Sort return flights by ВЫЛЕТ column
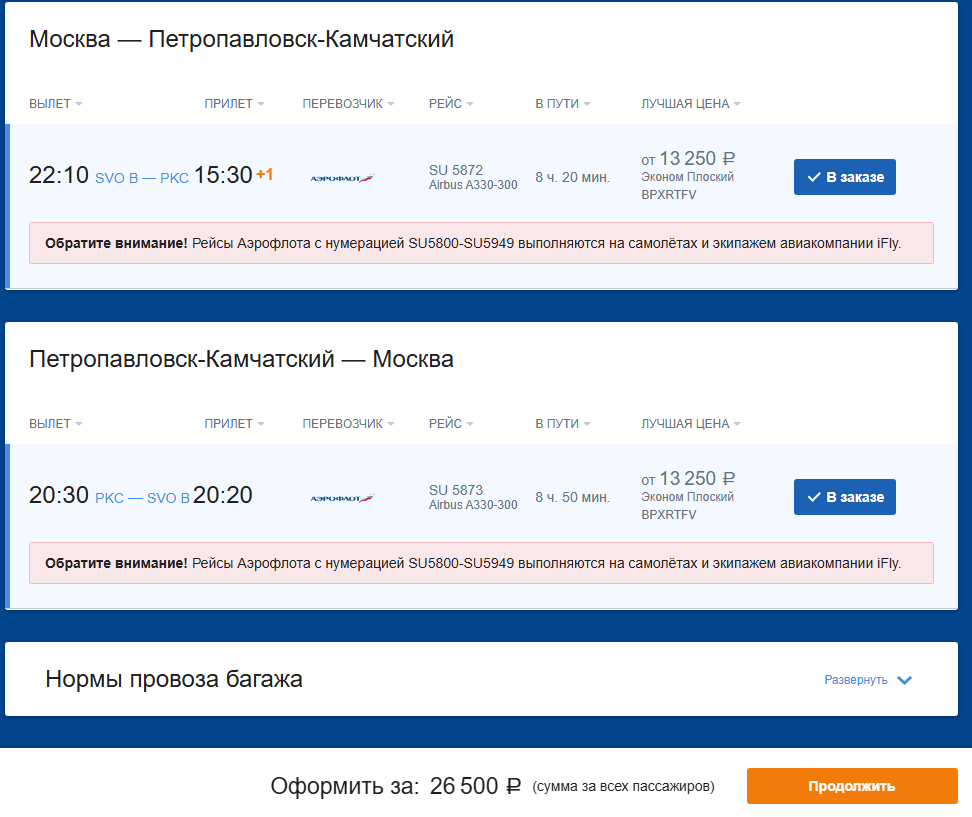The width and height of the screenshot is (972, 817). pos(56,423)
